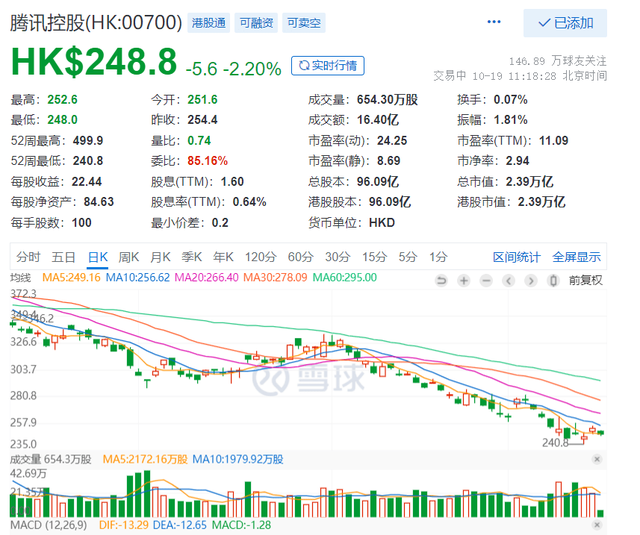Screen dimensions: 640x535
Task: Click the change value -5.6 -2.20%
Action: pos(233,69)
